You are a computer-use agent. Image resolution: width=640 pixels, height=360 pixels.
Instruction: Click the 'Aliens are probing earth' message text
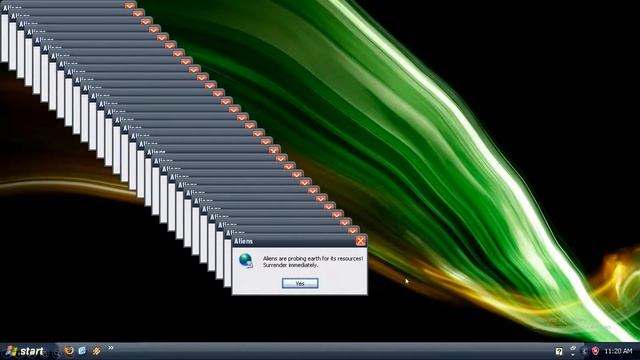313,262
